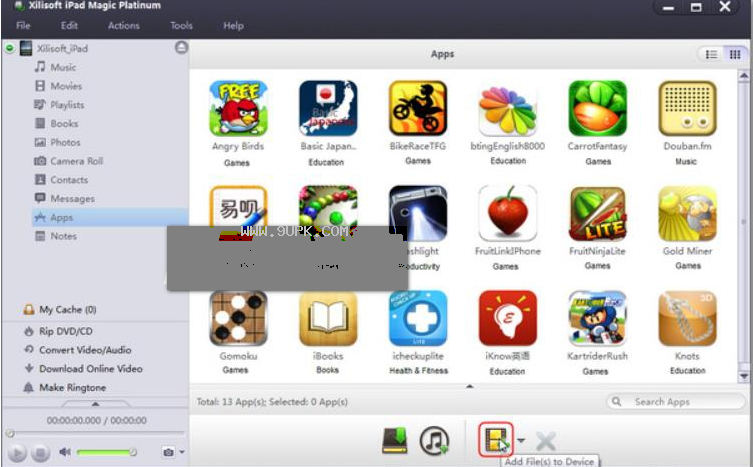Select Xilisoft_iPad device node
Screen dimensions: 753x467
point(62,49)
